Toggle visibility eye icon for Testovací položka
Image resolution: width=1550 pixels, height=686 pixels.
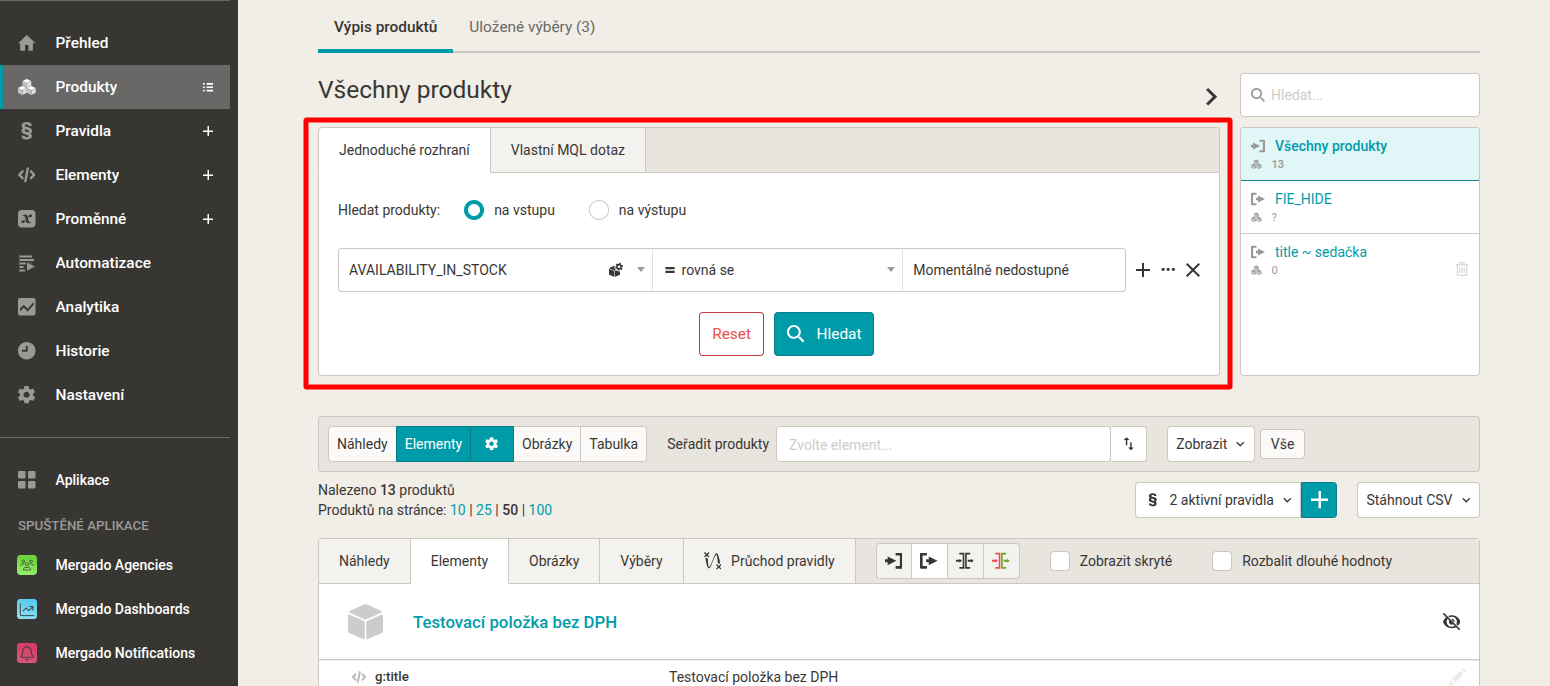pyautogui.click(x=1452, y=622)
